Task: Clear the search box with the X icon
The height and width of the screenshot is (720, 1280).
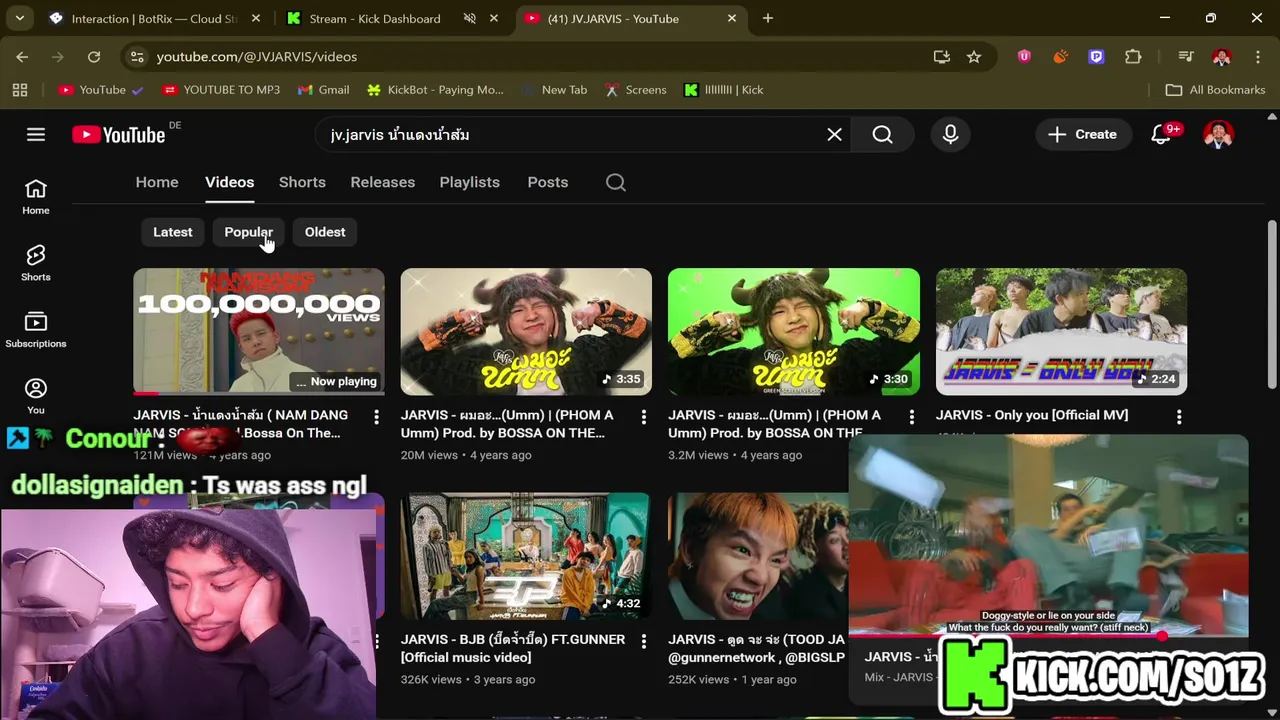Action: point(834,134)
